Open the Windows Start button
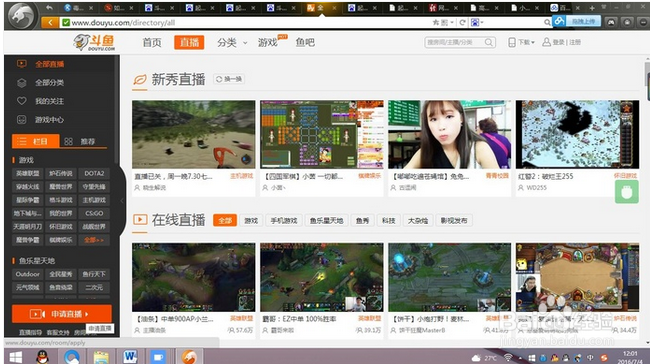Screen dimensions: 650x364 click(x=15, y=357)
